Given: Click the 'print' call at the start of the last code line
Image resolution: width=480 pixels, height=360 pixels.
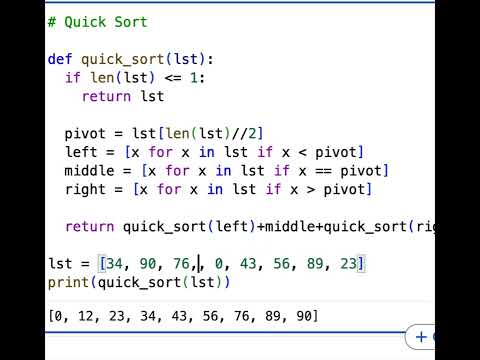Looking at the screenshot, I should tap(68, 283).
